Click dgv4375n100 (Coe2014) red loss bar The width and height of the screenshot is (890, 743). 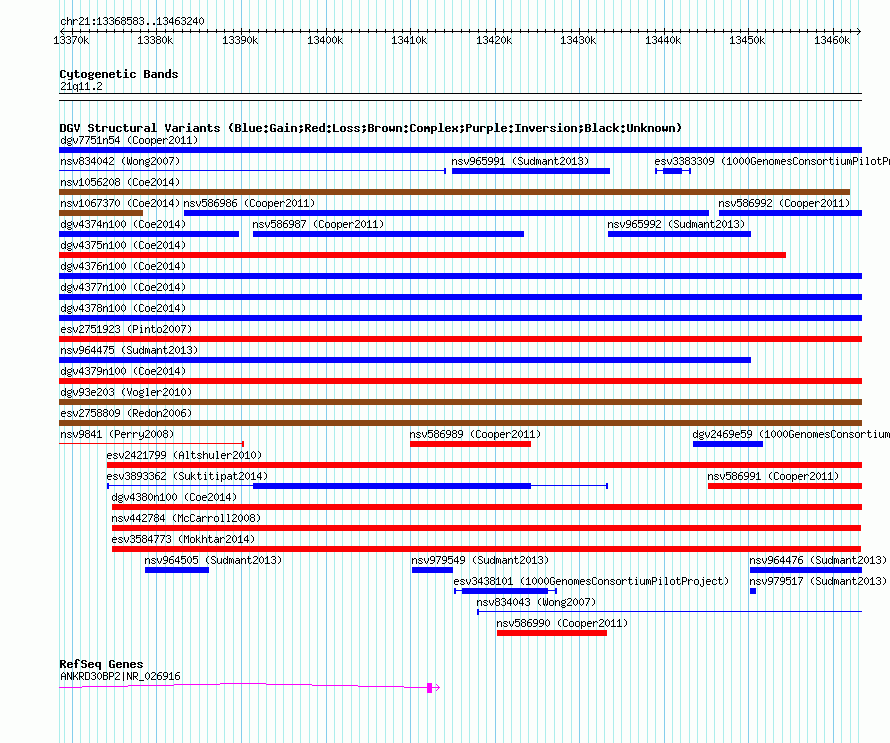[422, 255]
